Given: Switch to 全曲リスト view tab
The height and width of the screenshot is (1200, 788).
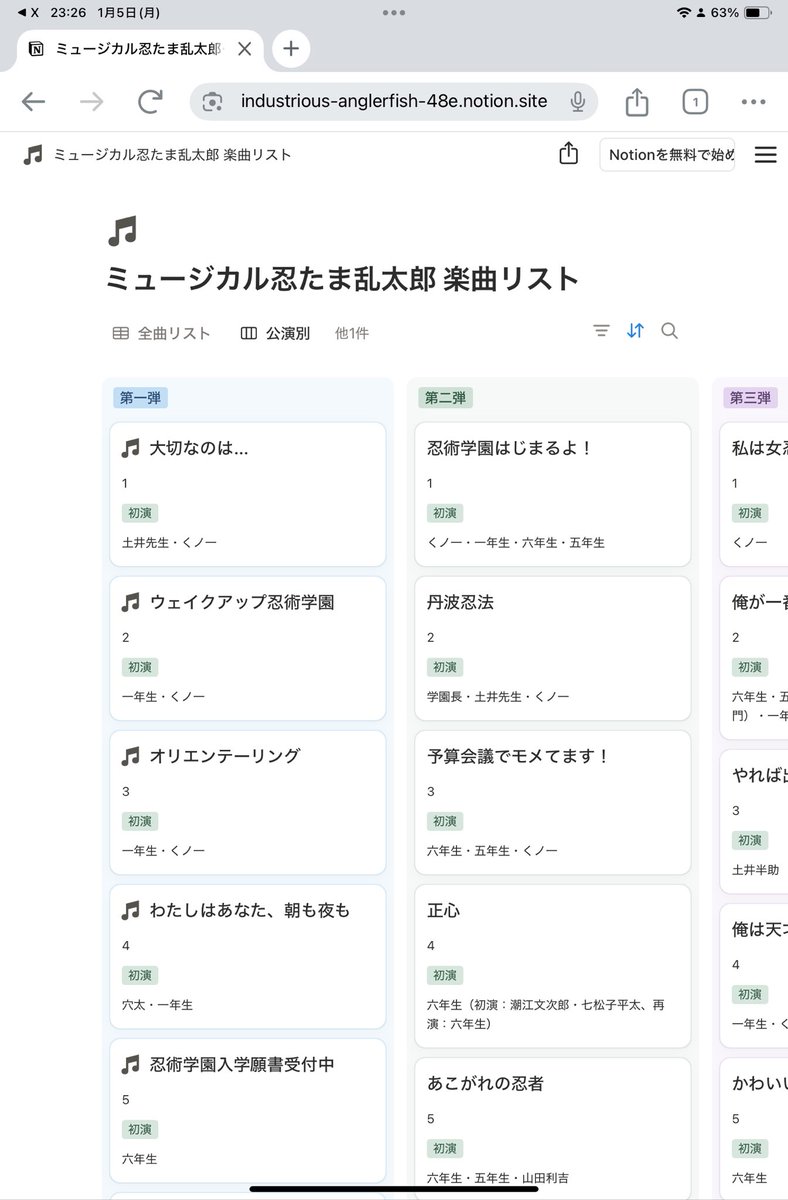Looking at the screenshot, I should pyautogui.click(x=161, y=333).
